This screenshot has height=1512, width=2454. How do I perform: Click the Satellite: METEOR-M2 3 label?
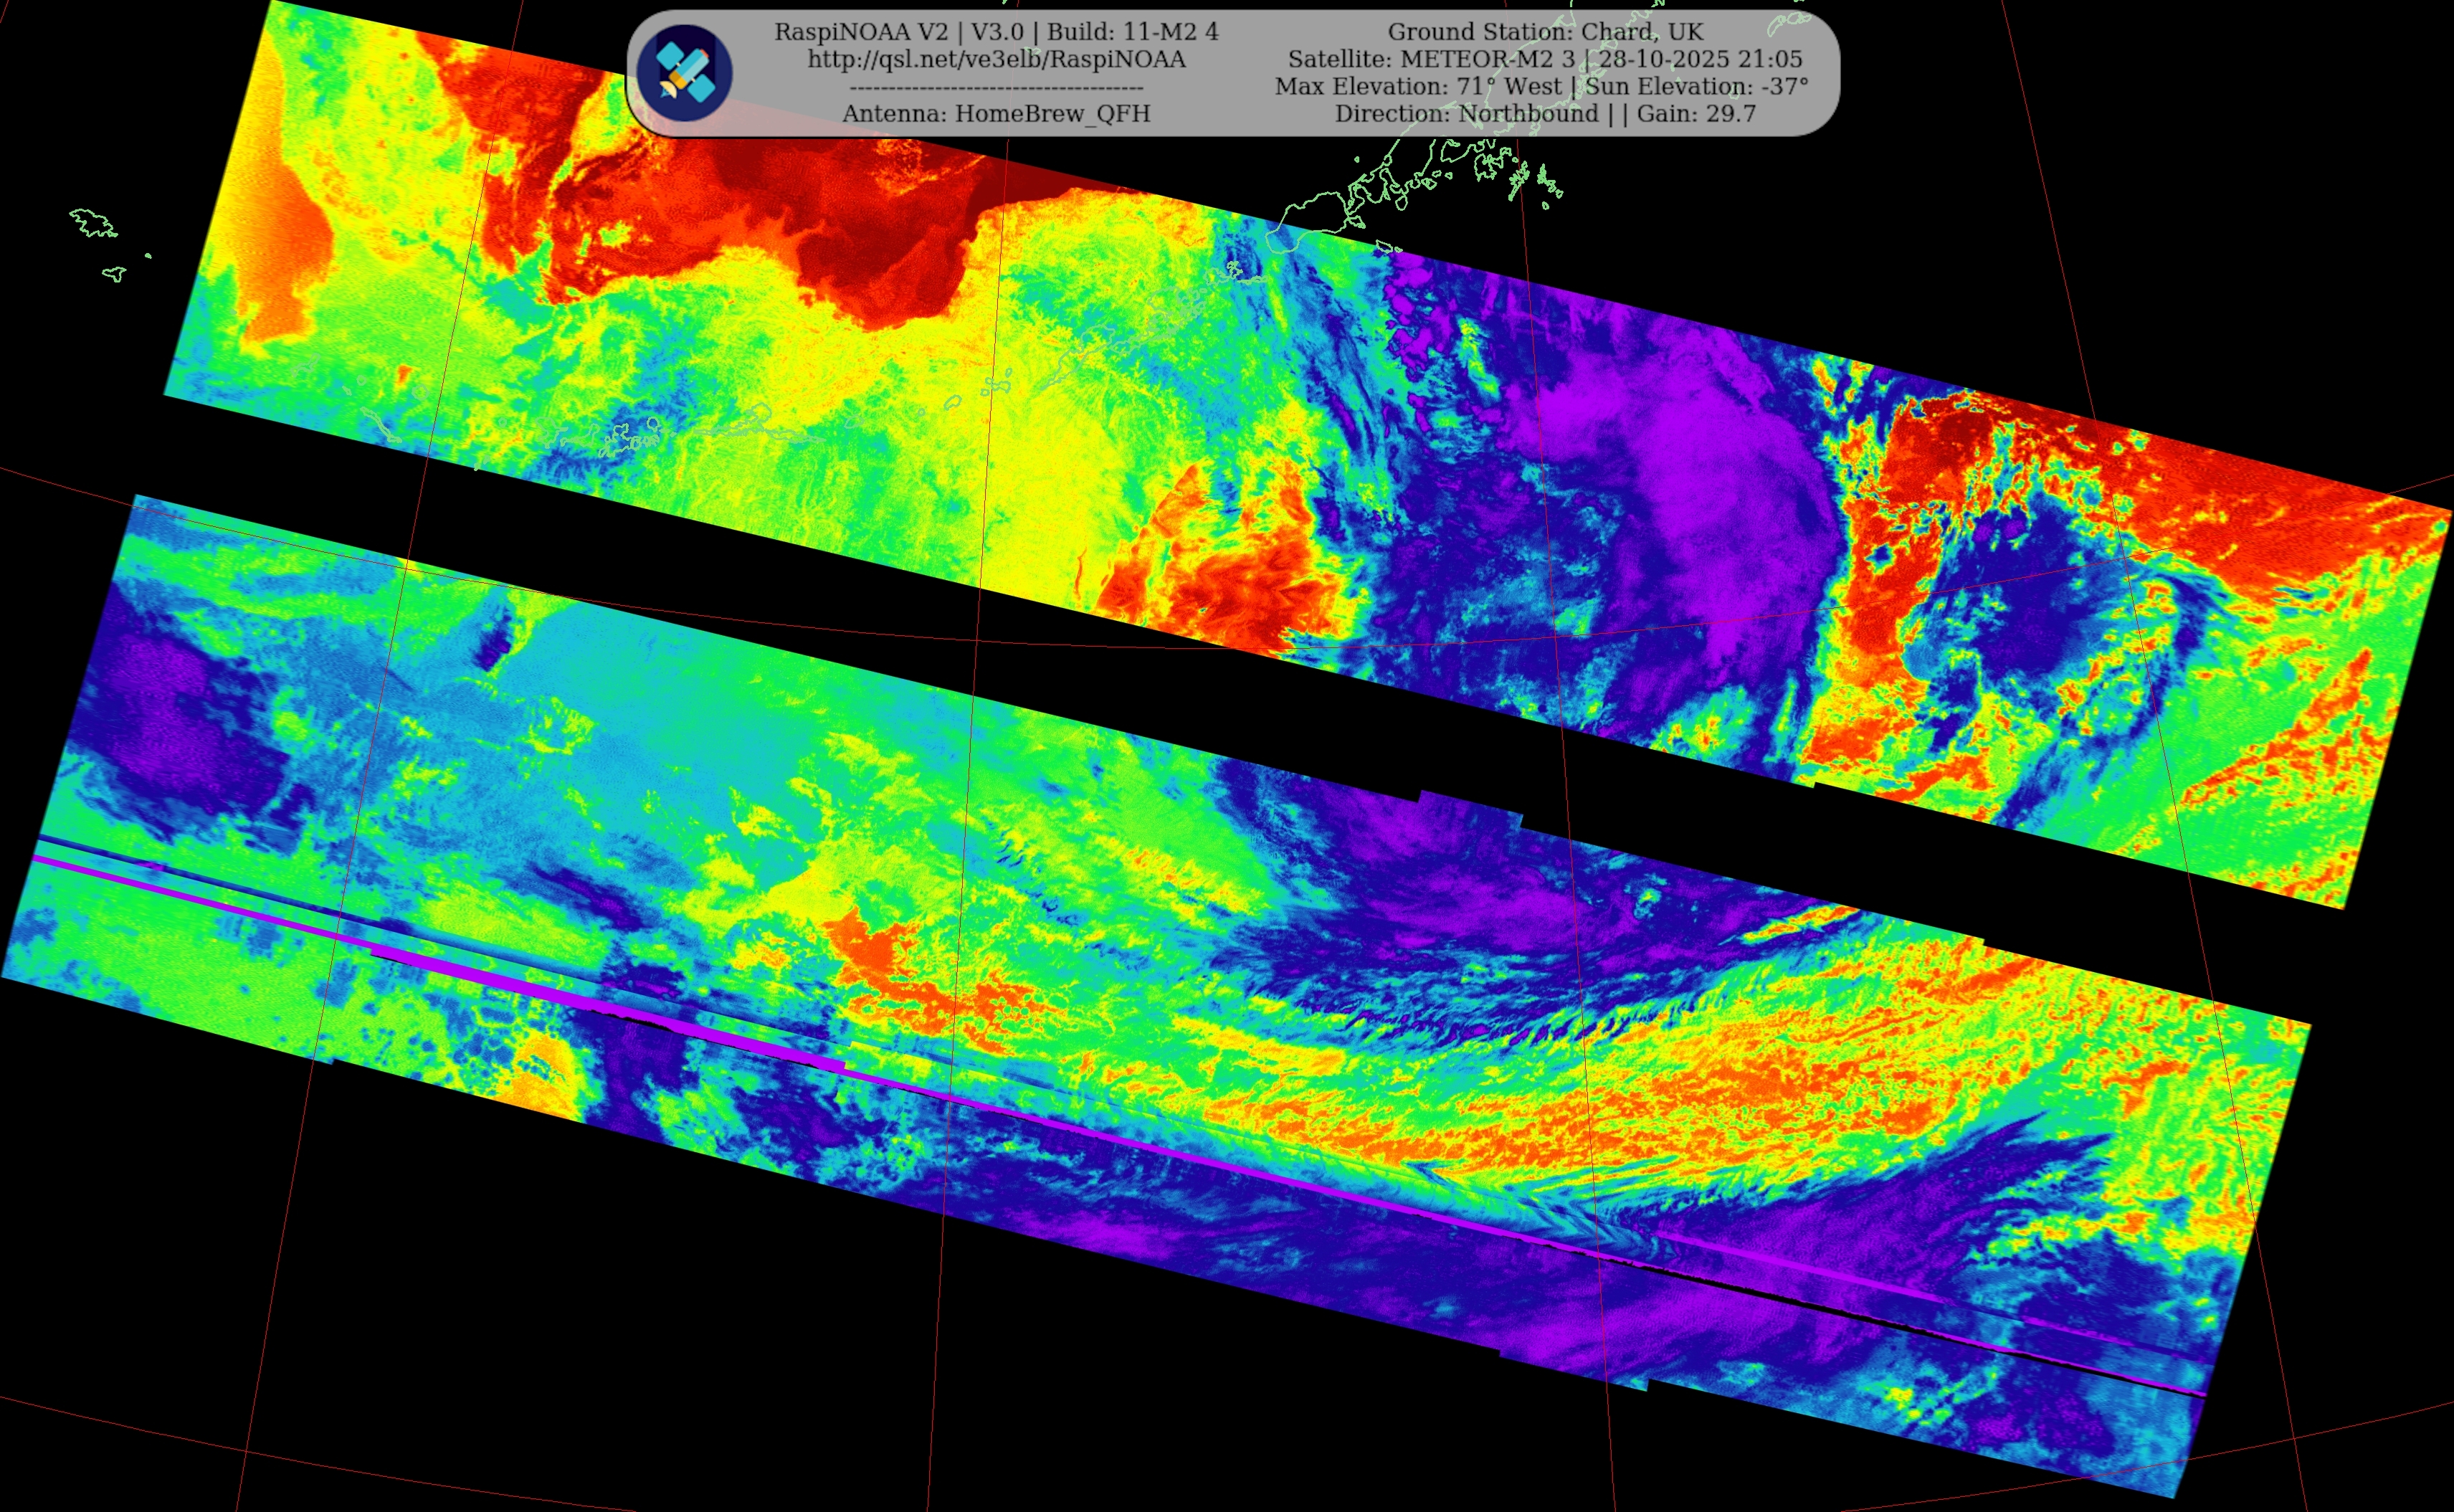(x=1430, y=59)
